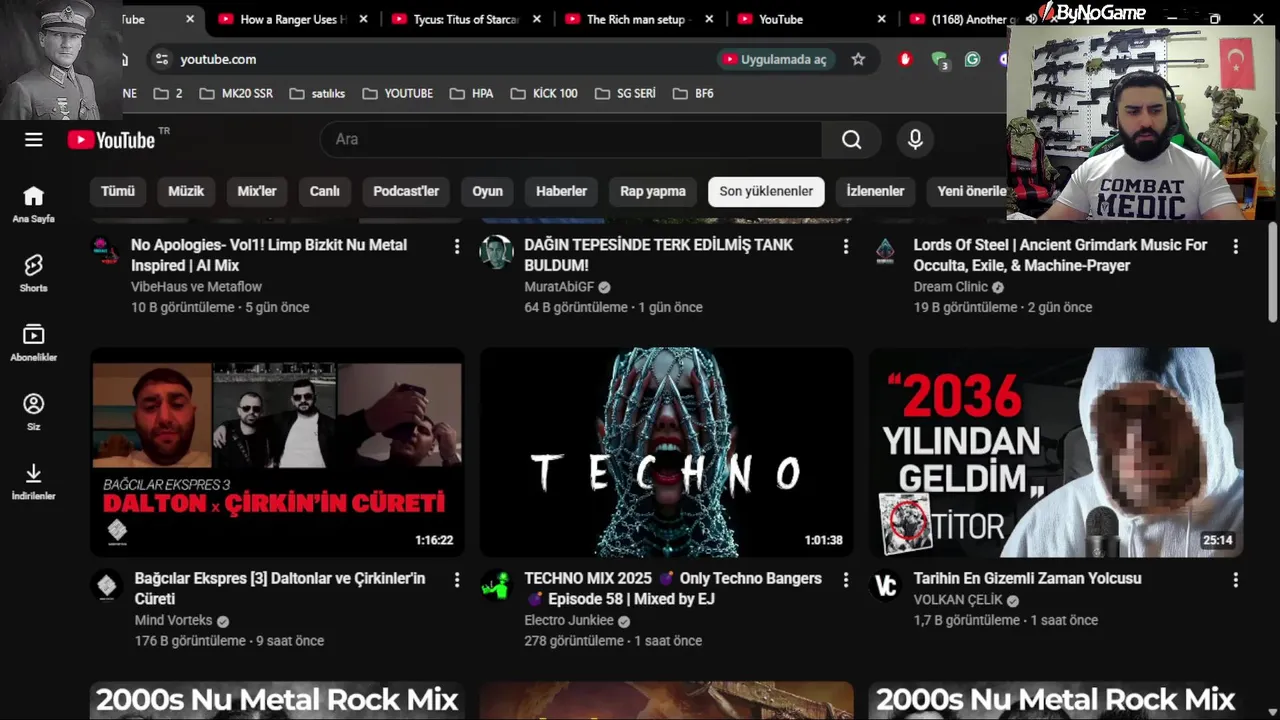This screenshot has width=1280, height=720.
Task: Select the Mix'ler filter chip
Action: coord(257,191)
